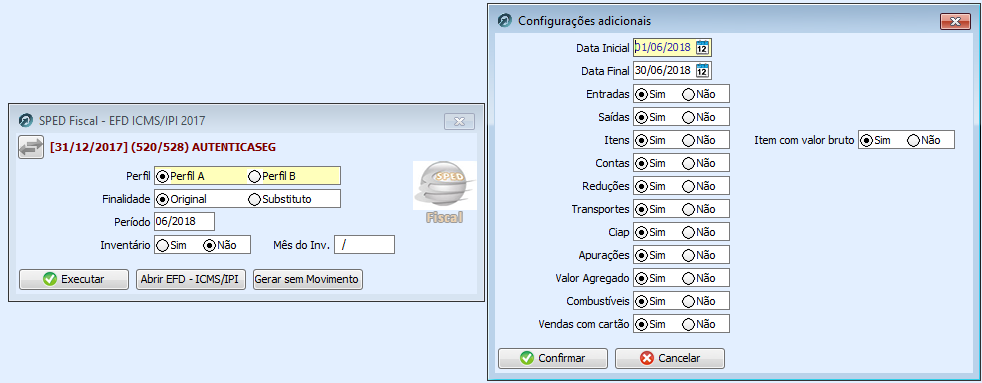The width and height of the screenshot is (982, 383).
Task: Set Inventário to Não
Action: pyautogui.click(x=220, y=245)
